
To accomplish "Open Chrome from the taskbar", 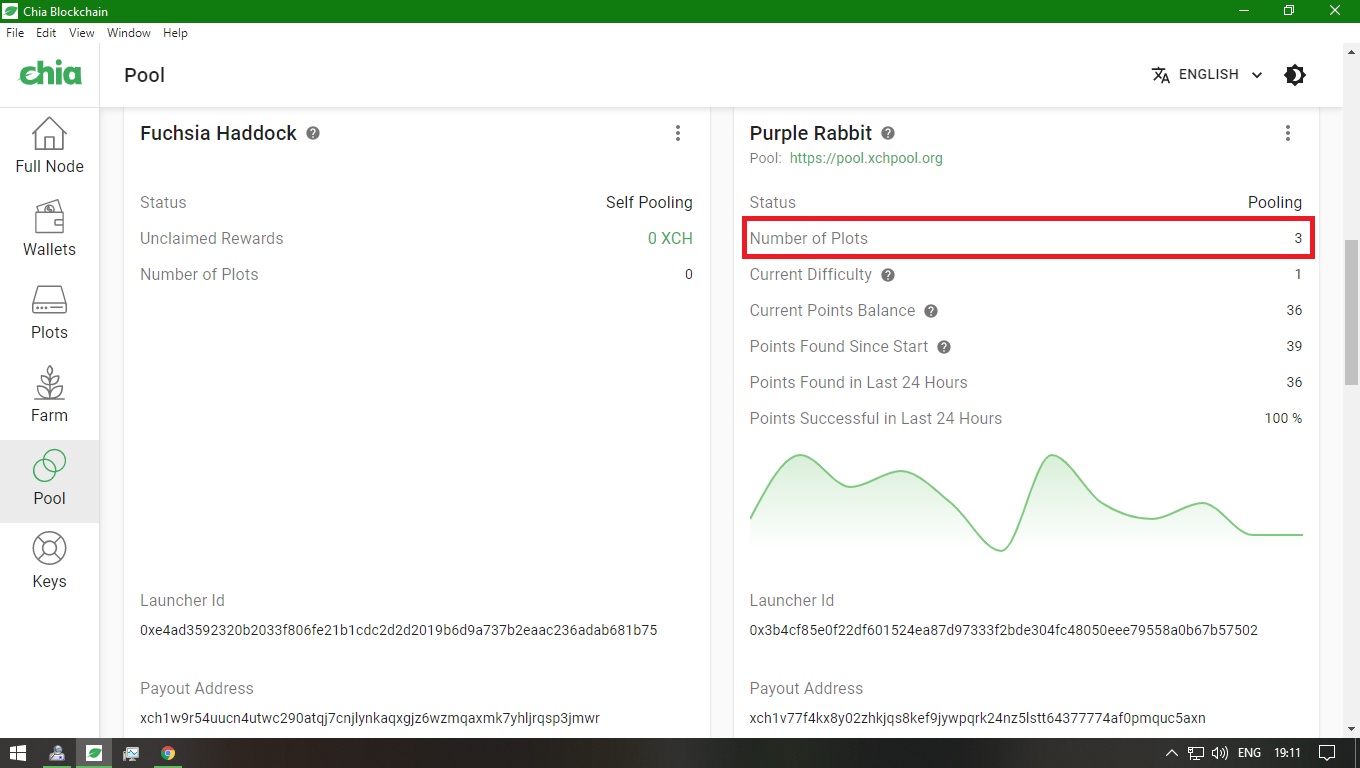I will click(x=168, y=753).
